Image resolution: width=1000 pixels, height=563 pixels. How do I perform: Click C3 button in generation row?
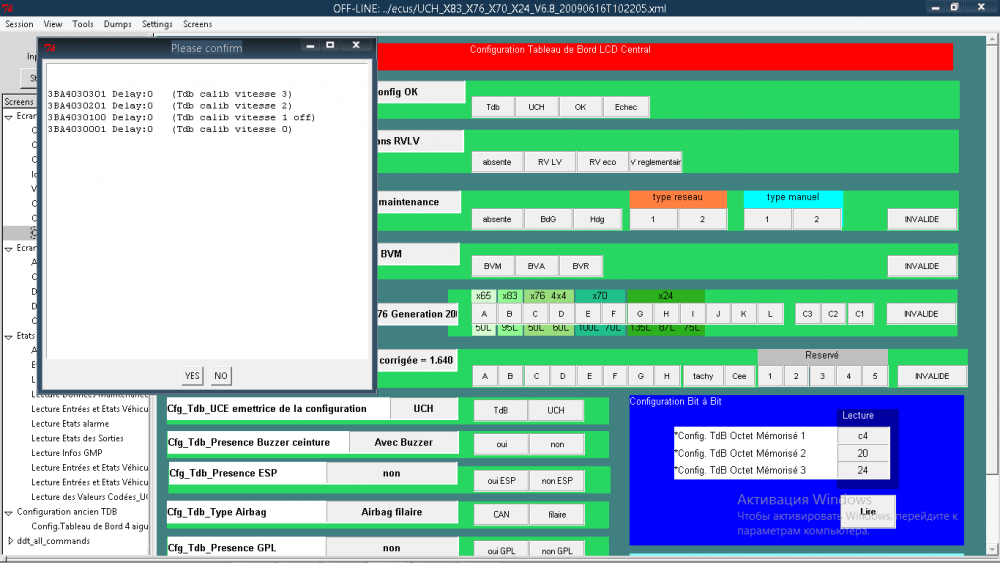(x=807, y=314)
